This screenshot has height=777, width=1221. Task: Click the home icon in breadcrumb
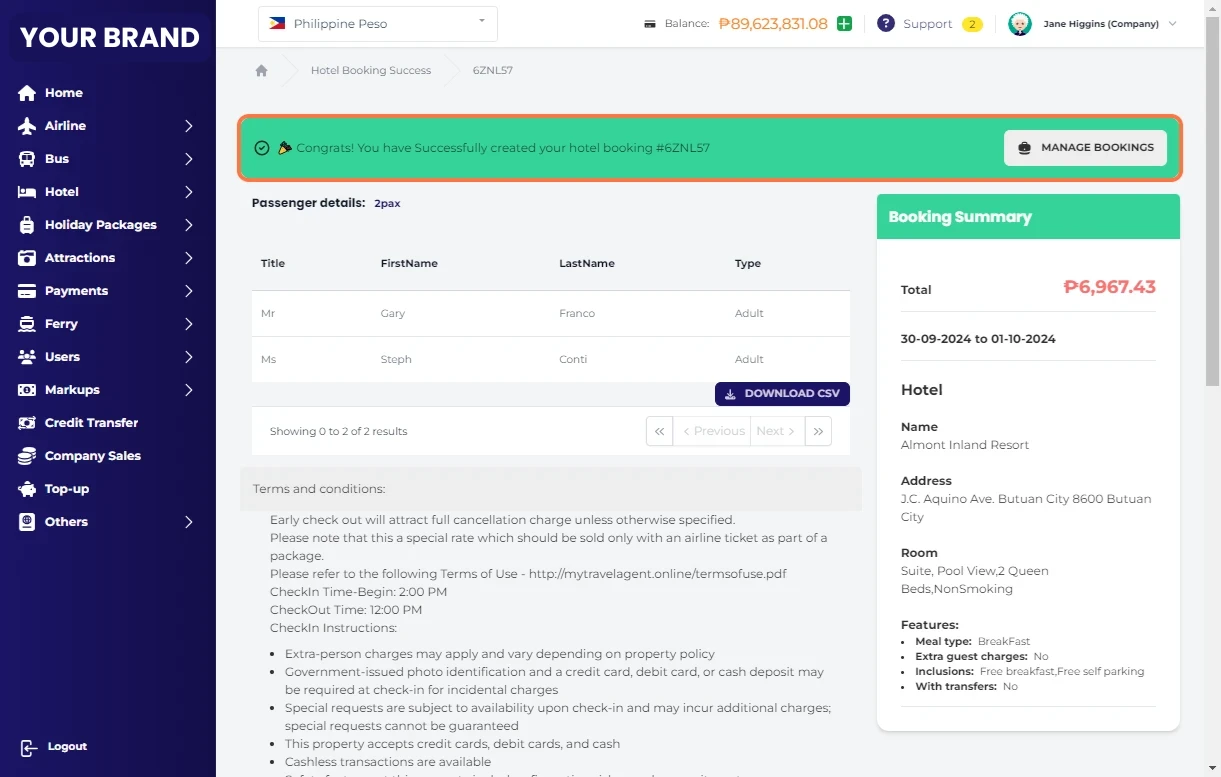(x=261, y=71)
